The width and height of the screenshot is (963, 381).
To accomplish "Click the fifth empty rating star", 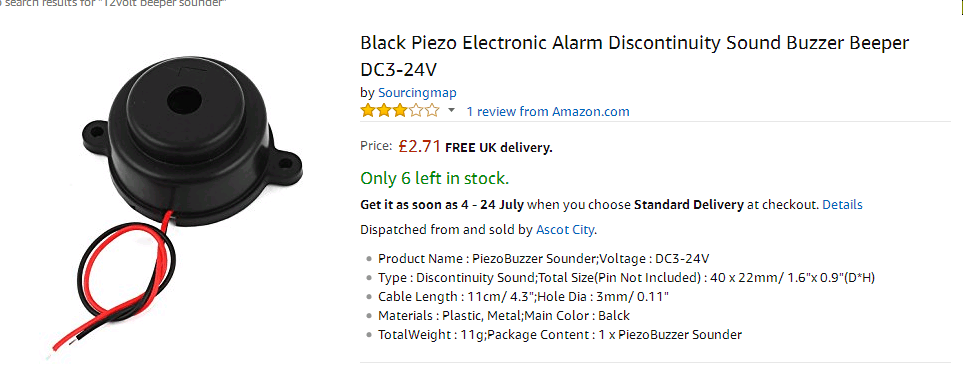I will [432, 111].
